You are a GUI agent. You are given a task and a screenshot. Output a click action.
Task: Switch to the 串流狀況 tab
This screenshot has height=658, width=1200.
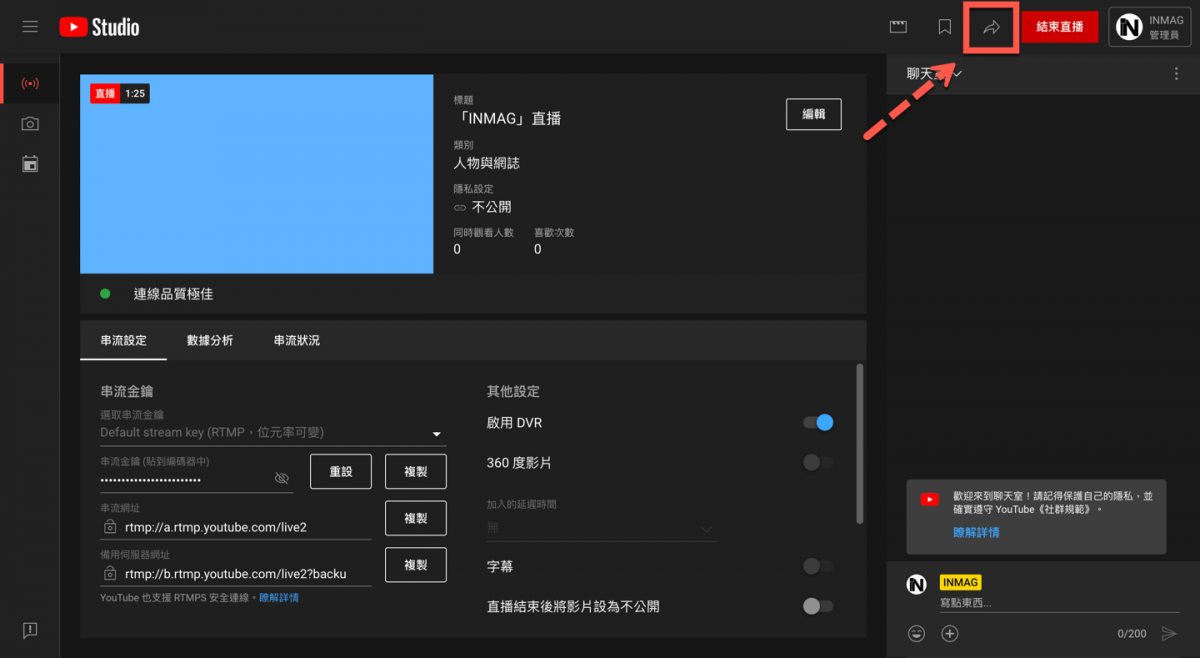(x=297, y=340)
